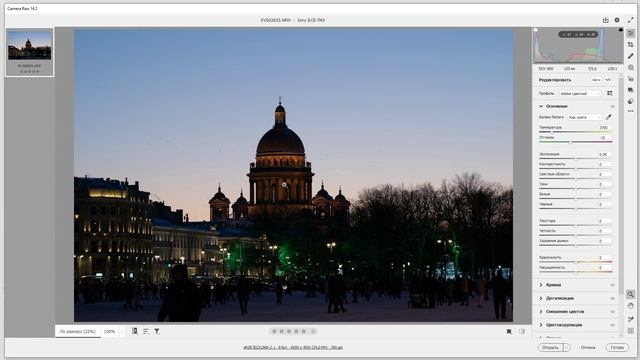Click the save image icon at top right

605,20
